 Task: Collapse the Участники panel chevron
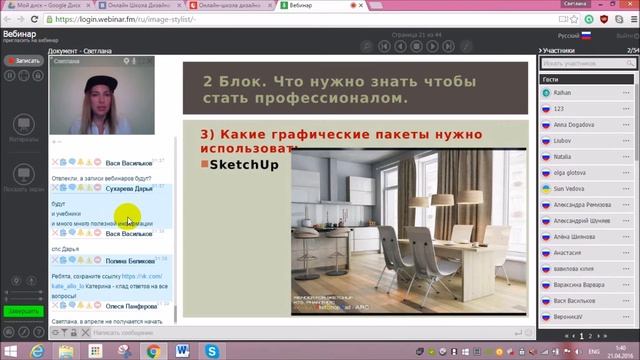point(540,51)
